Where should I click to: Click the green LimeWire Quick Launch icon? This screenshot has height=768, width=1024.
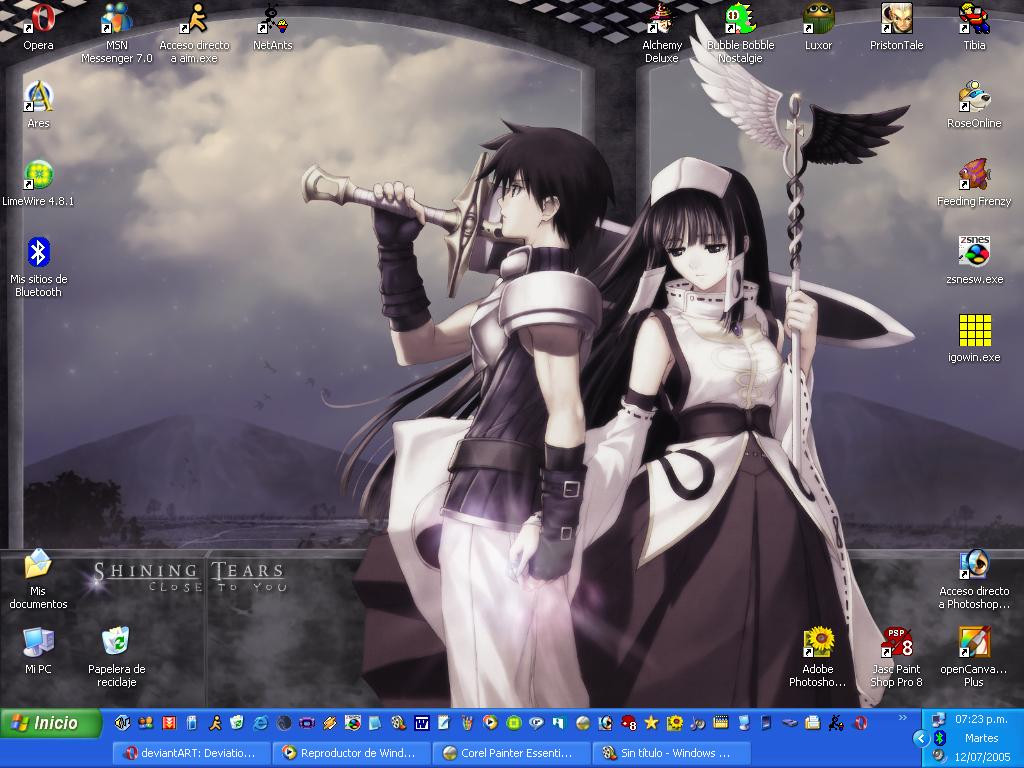pyautogui.click(x=513, y=722)
